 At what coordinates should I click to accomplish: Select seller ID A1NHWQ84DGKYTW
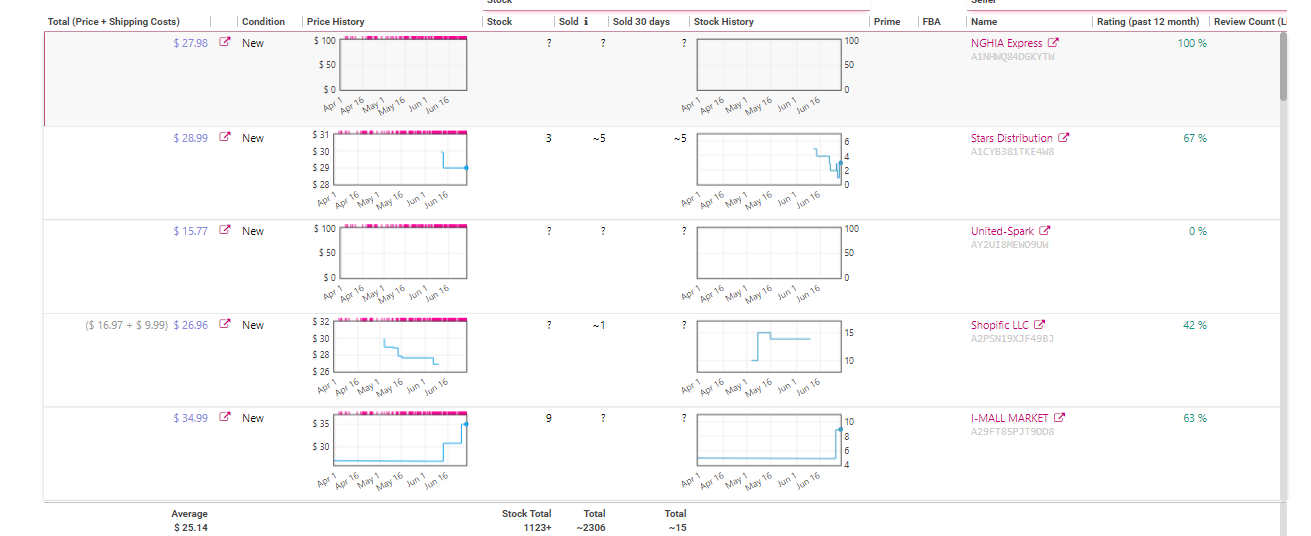pos(1012,57)
